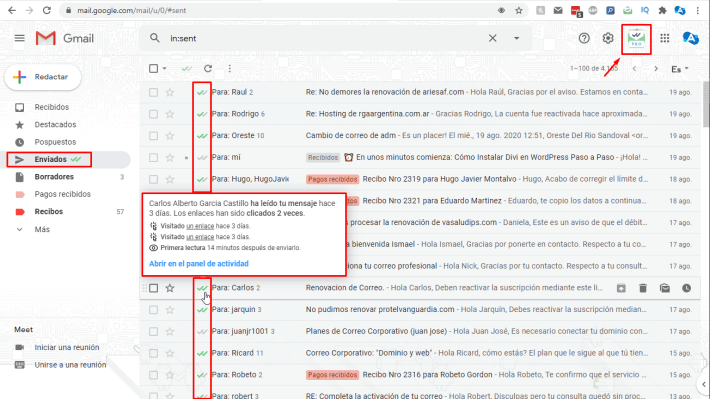
Task: Select the checkbox for Carlos's email
Action: (x=154, y=288)
